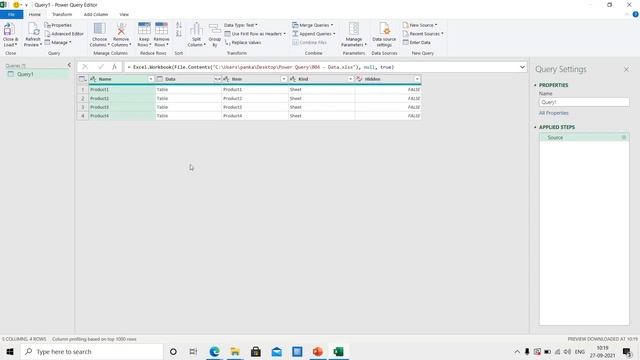Select row 4 number header
Viewport: 640px width, 360px height.
pos(83,116)
